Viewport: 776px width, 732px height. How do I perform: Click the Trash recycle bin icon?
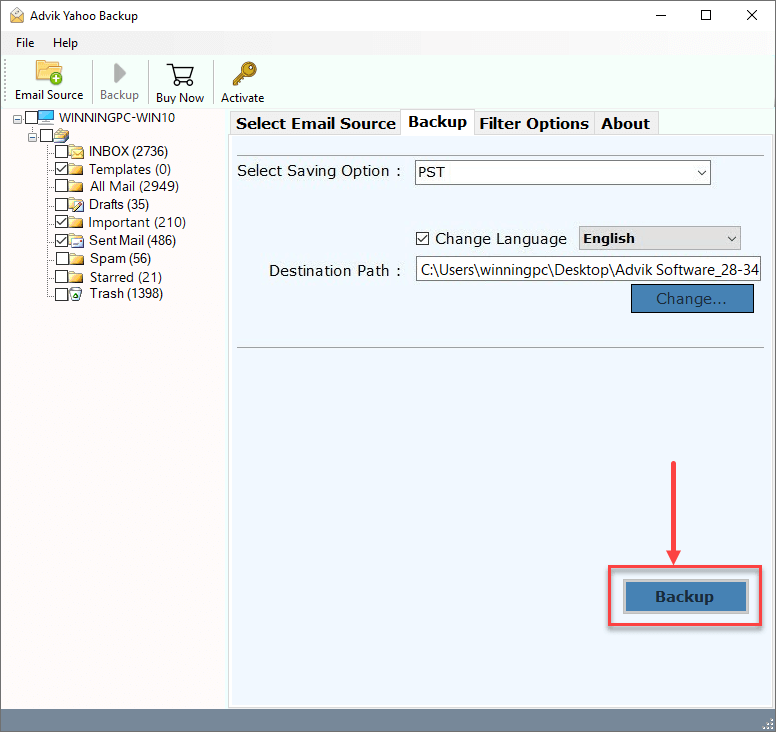pyautogui.click(x=75, y=294)
